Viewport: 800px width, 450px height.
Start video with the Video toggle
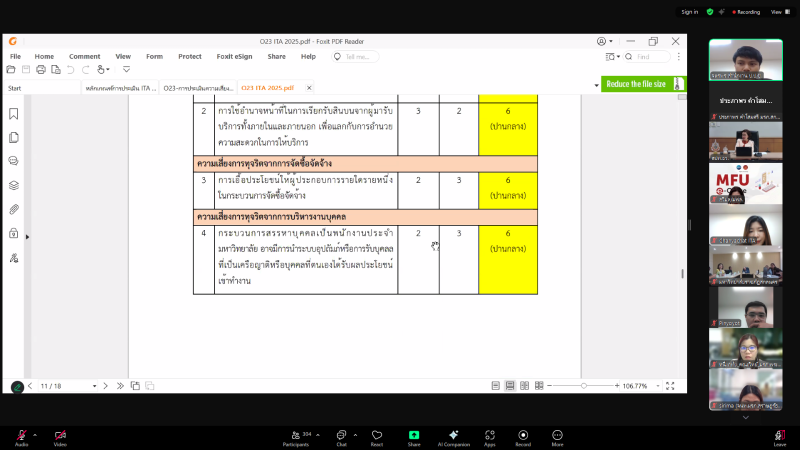coord(60,437)
